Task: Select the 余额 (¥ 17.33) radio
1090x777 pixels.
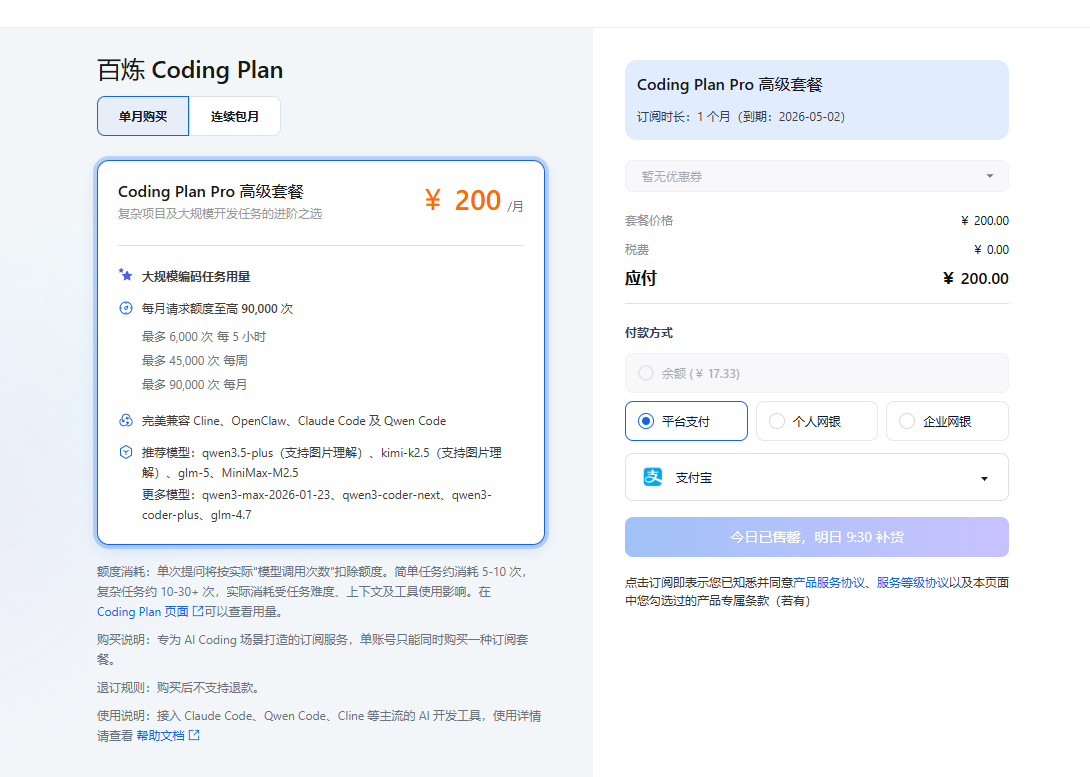Action: coord(646,373)
